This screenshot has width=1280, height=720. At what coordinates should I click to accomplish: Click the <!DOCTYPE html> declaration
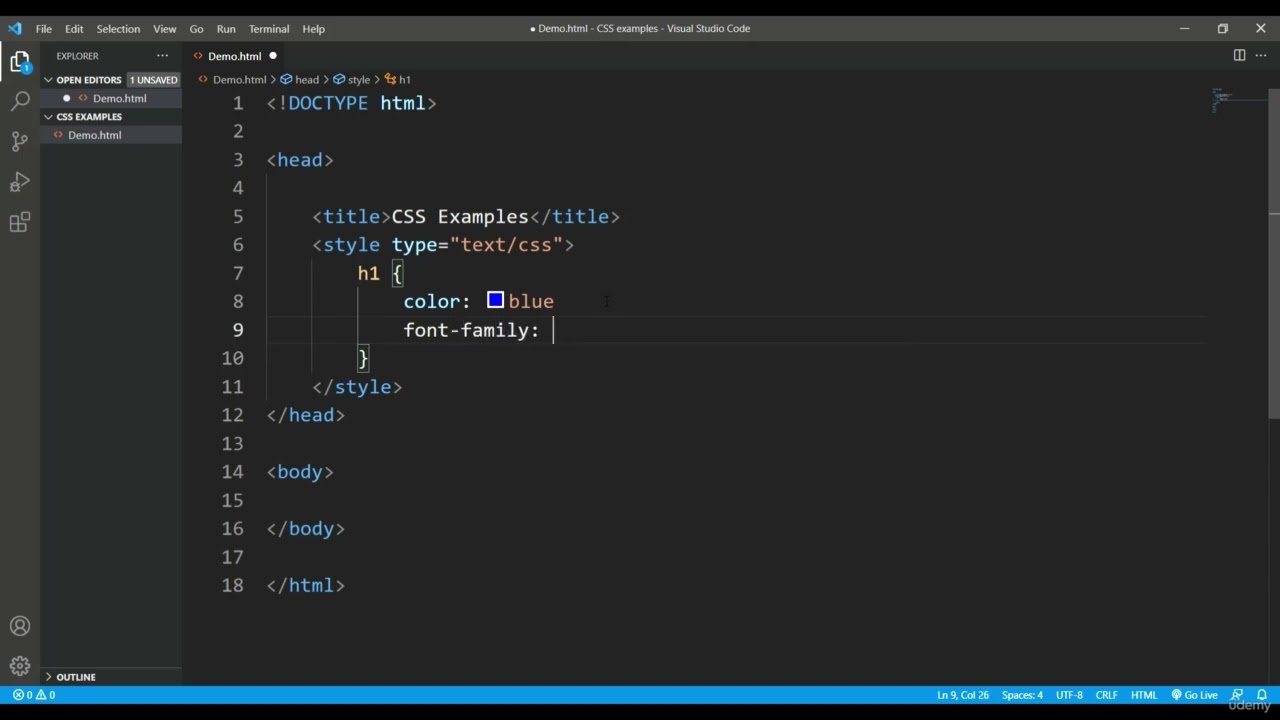tap(352, 103)
